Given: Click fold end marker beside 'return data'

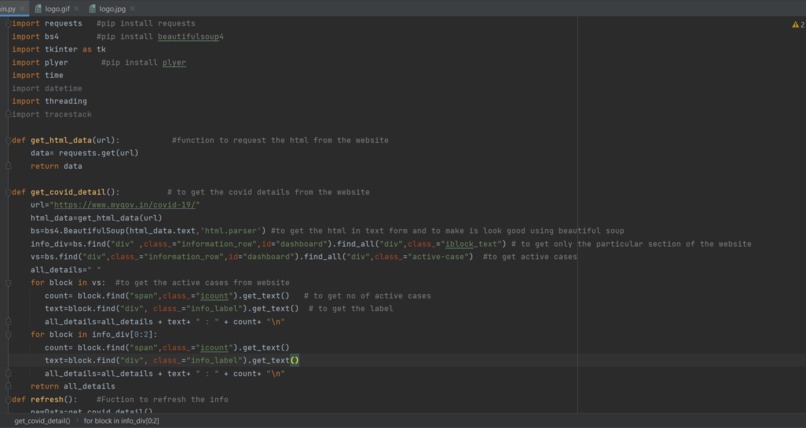Looking at the screenshot, I should pyautogui.click(x=8, y=166).
